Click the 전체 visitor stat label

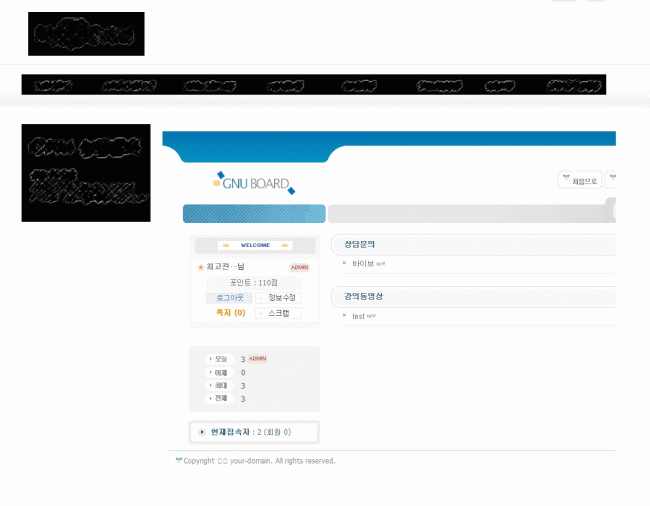pos(220,398)
